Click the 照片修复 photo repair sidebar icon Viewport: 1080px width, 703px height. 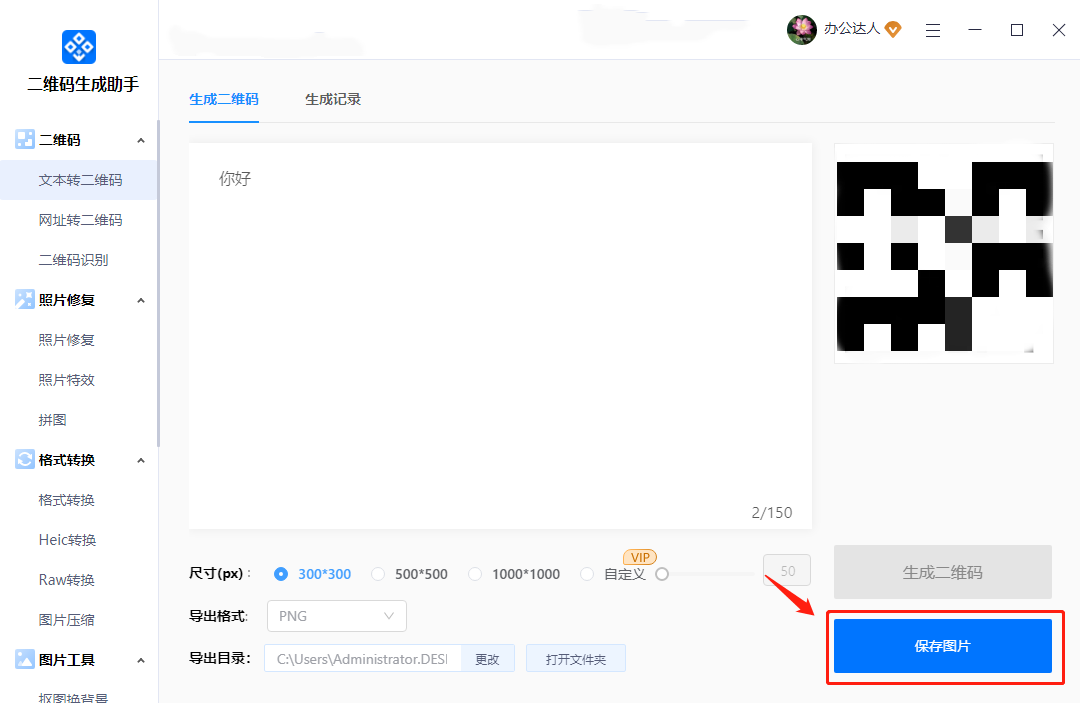coord(24,299)
